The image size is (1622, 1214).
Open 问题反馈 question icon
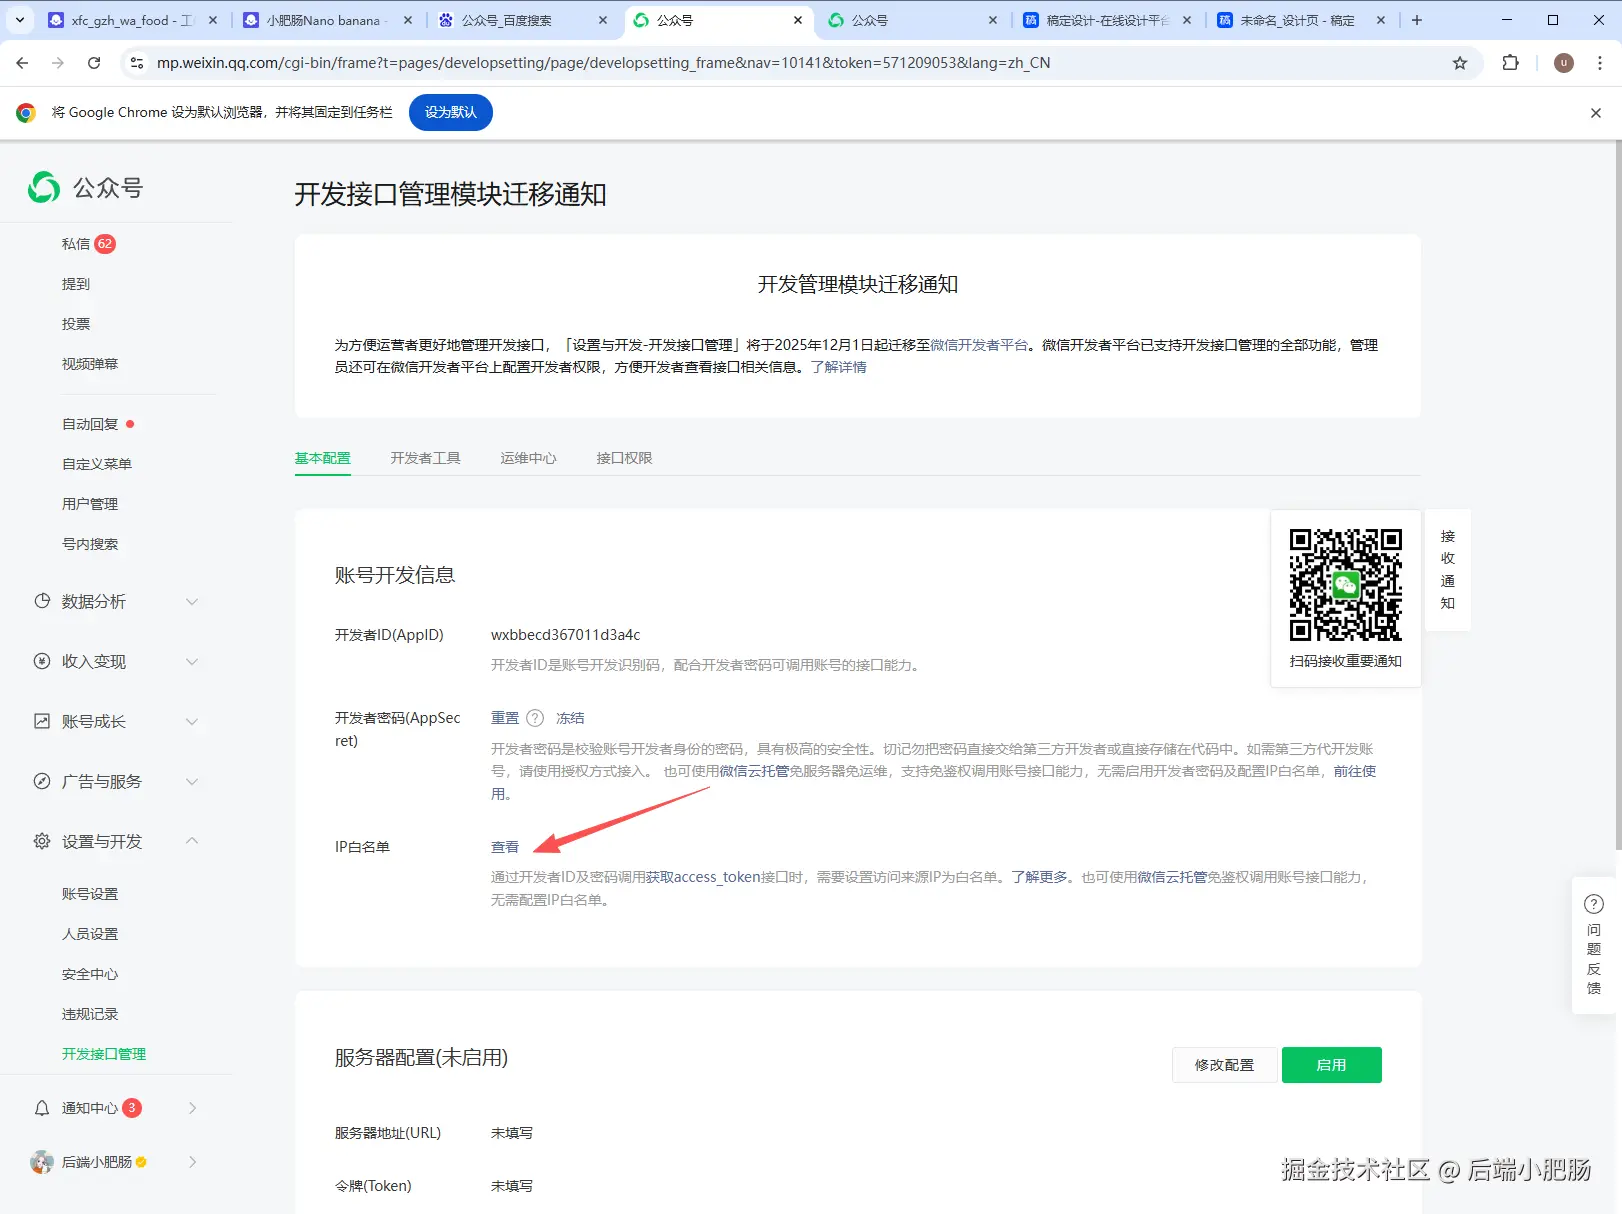(x=1594, y=904)
